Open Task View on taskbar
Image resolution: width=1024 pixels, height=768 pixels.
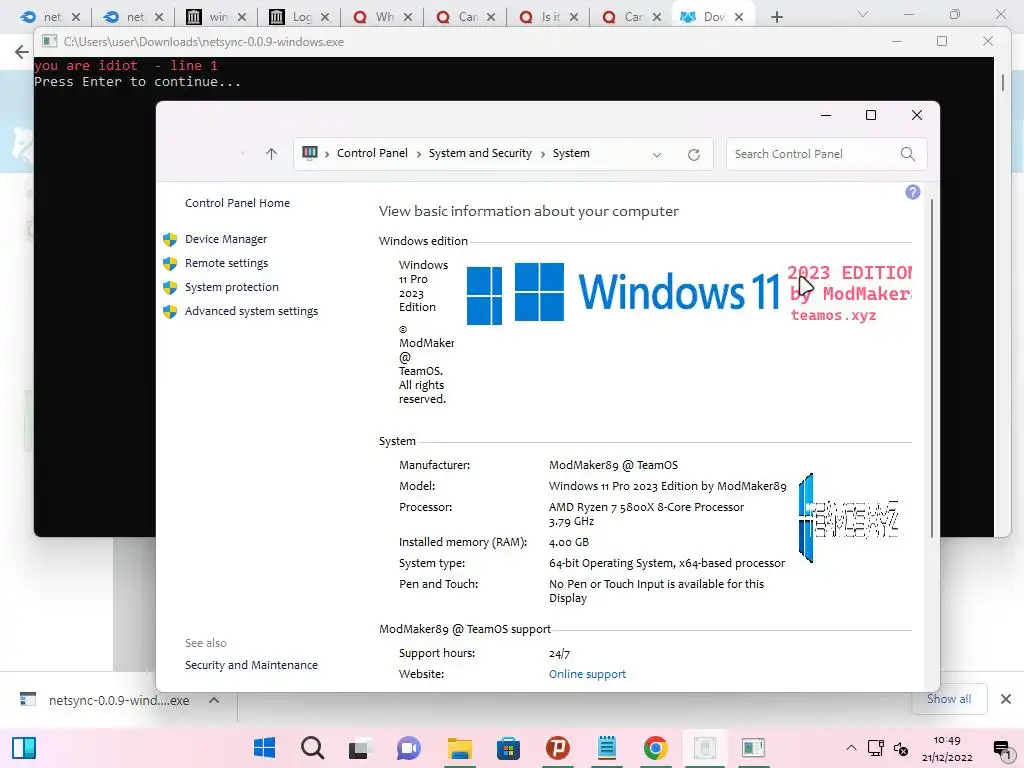point(358,748)
